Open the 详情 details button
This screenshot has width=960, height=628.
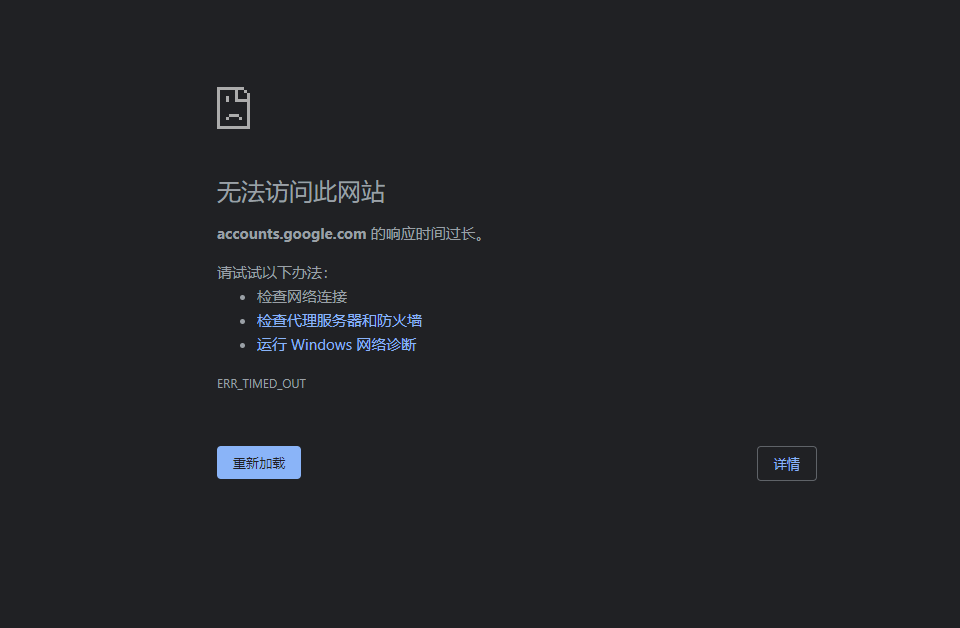(x=786, y=464)
